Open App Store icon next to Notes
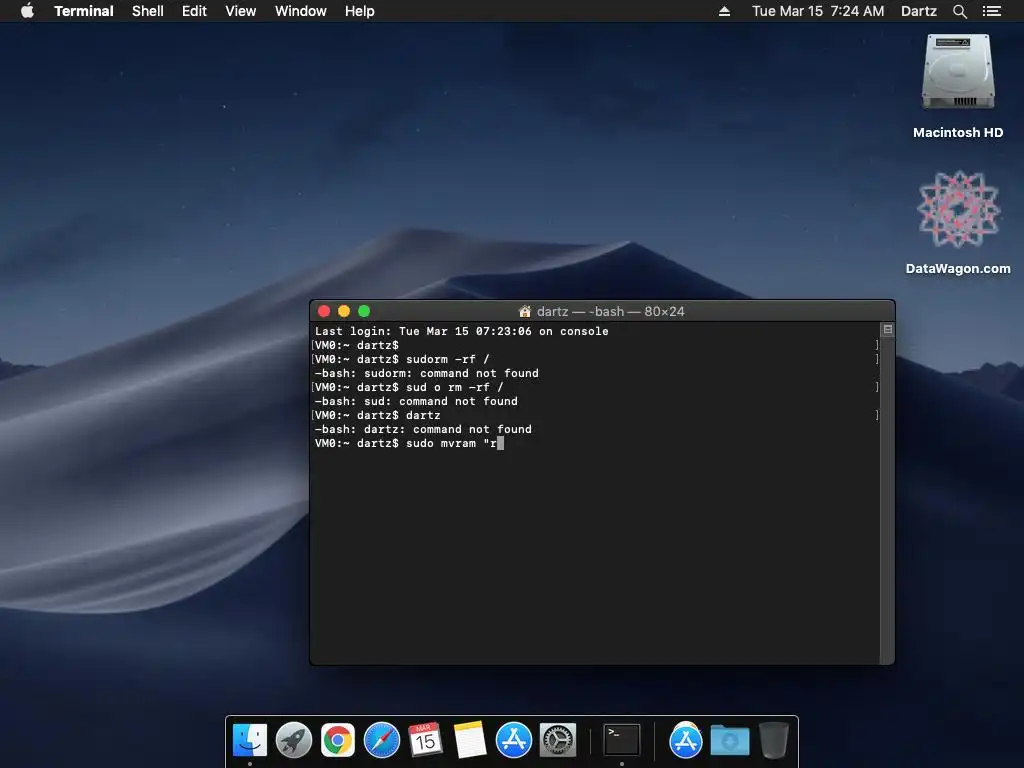The height and width of the screenshot is (768, 1024). [x=513, y=740]
